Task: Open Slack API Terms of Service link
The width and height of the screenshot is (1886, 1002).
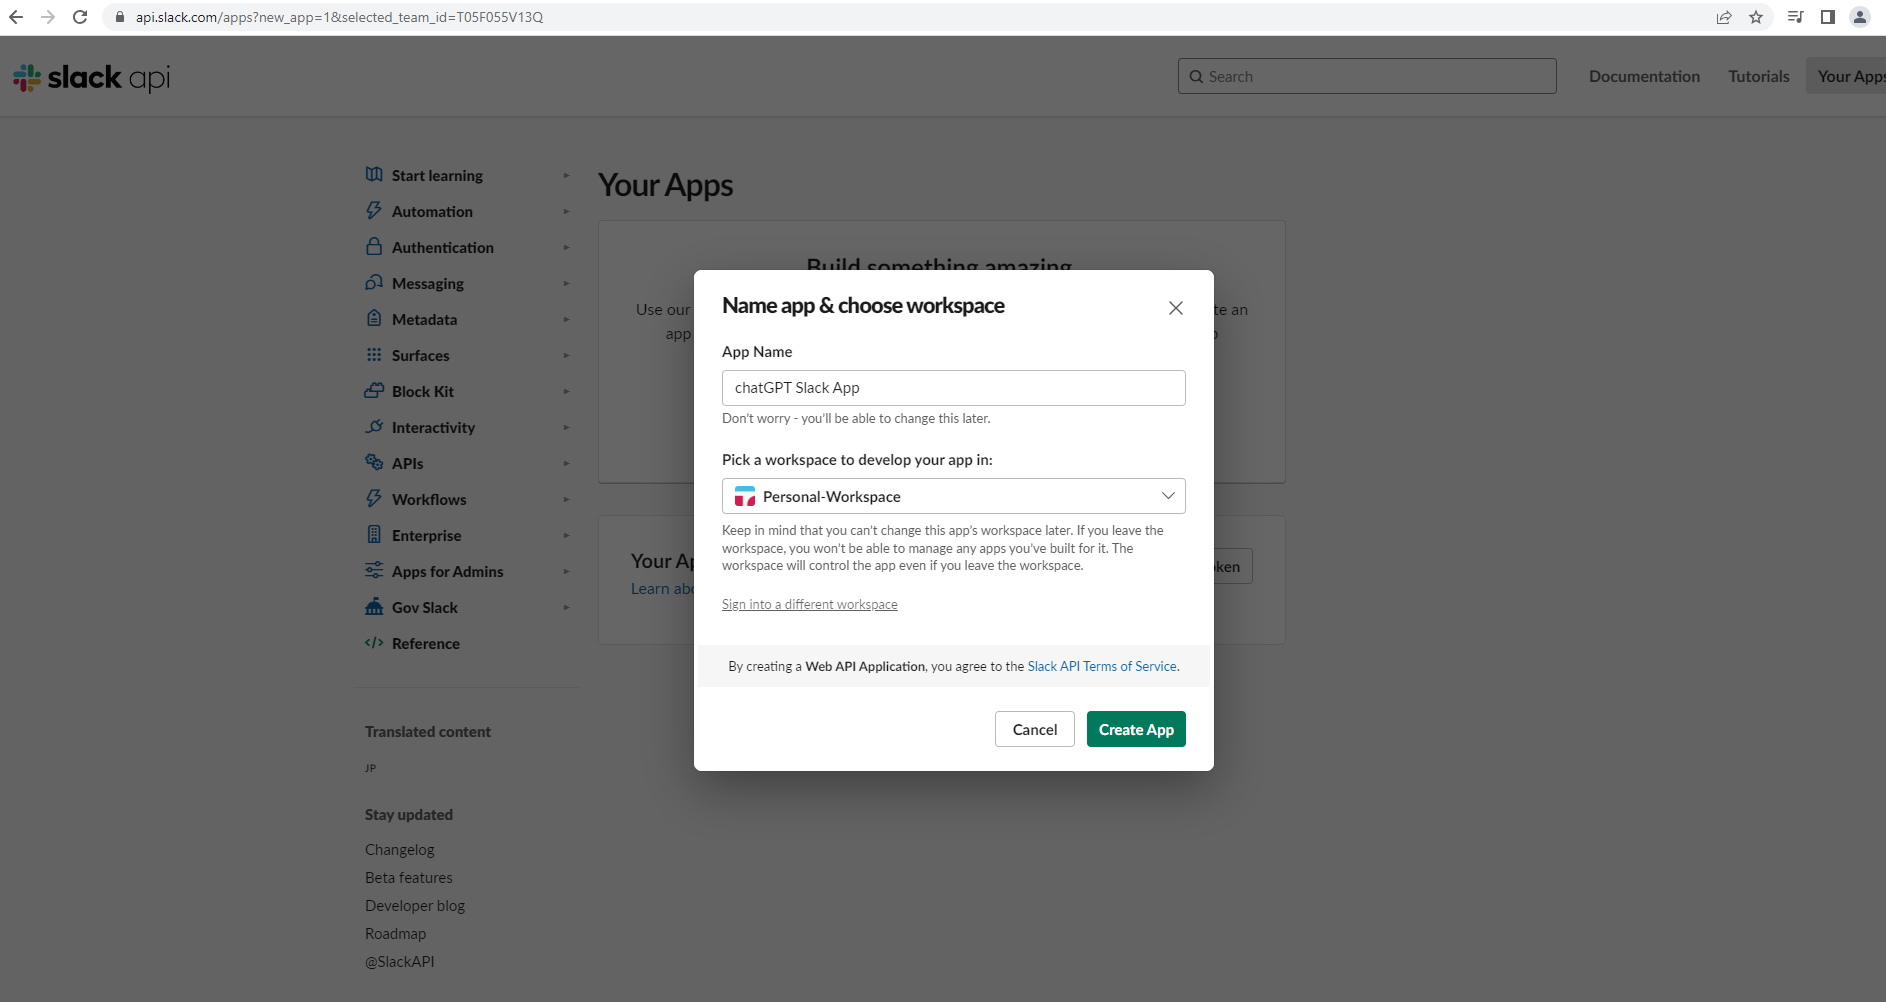Action: pyautogui.click(x=1102, y=667)
